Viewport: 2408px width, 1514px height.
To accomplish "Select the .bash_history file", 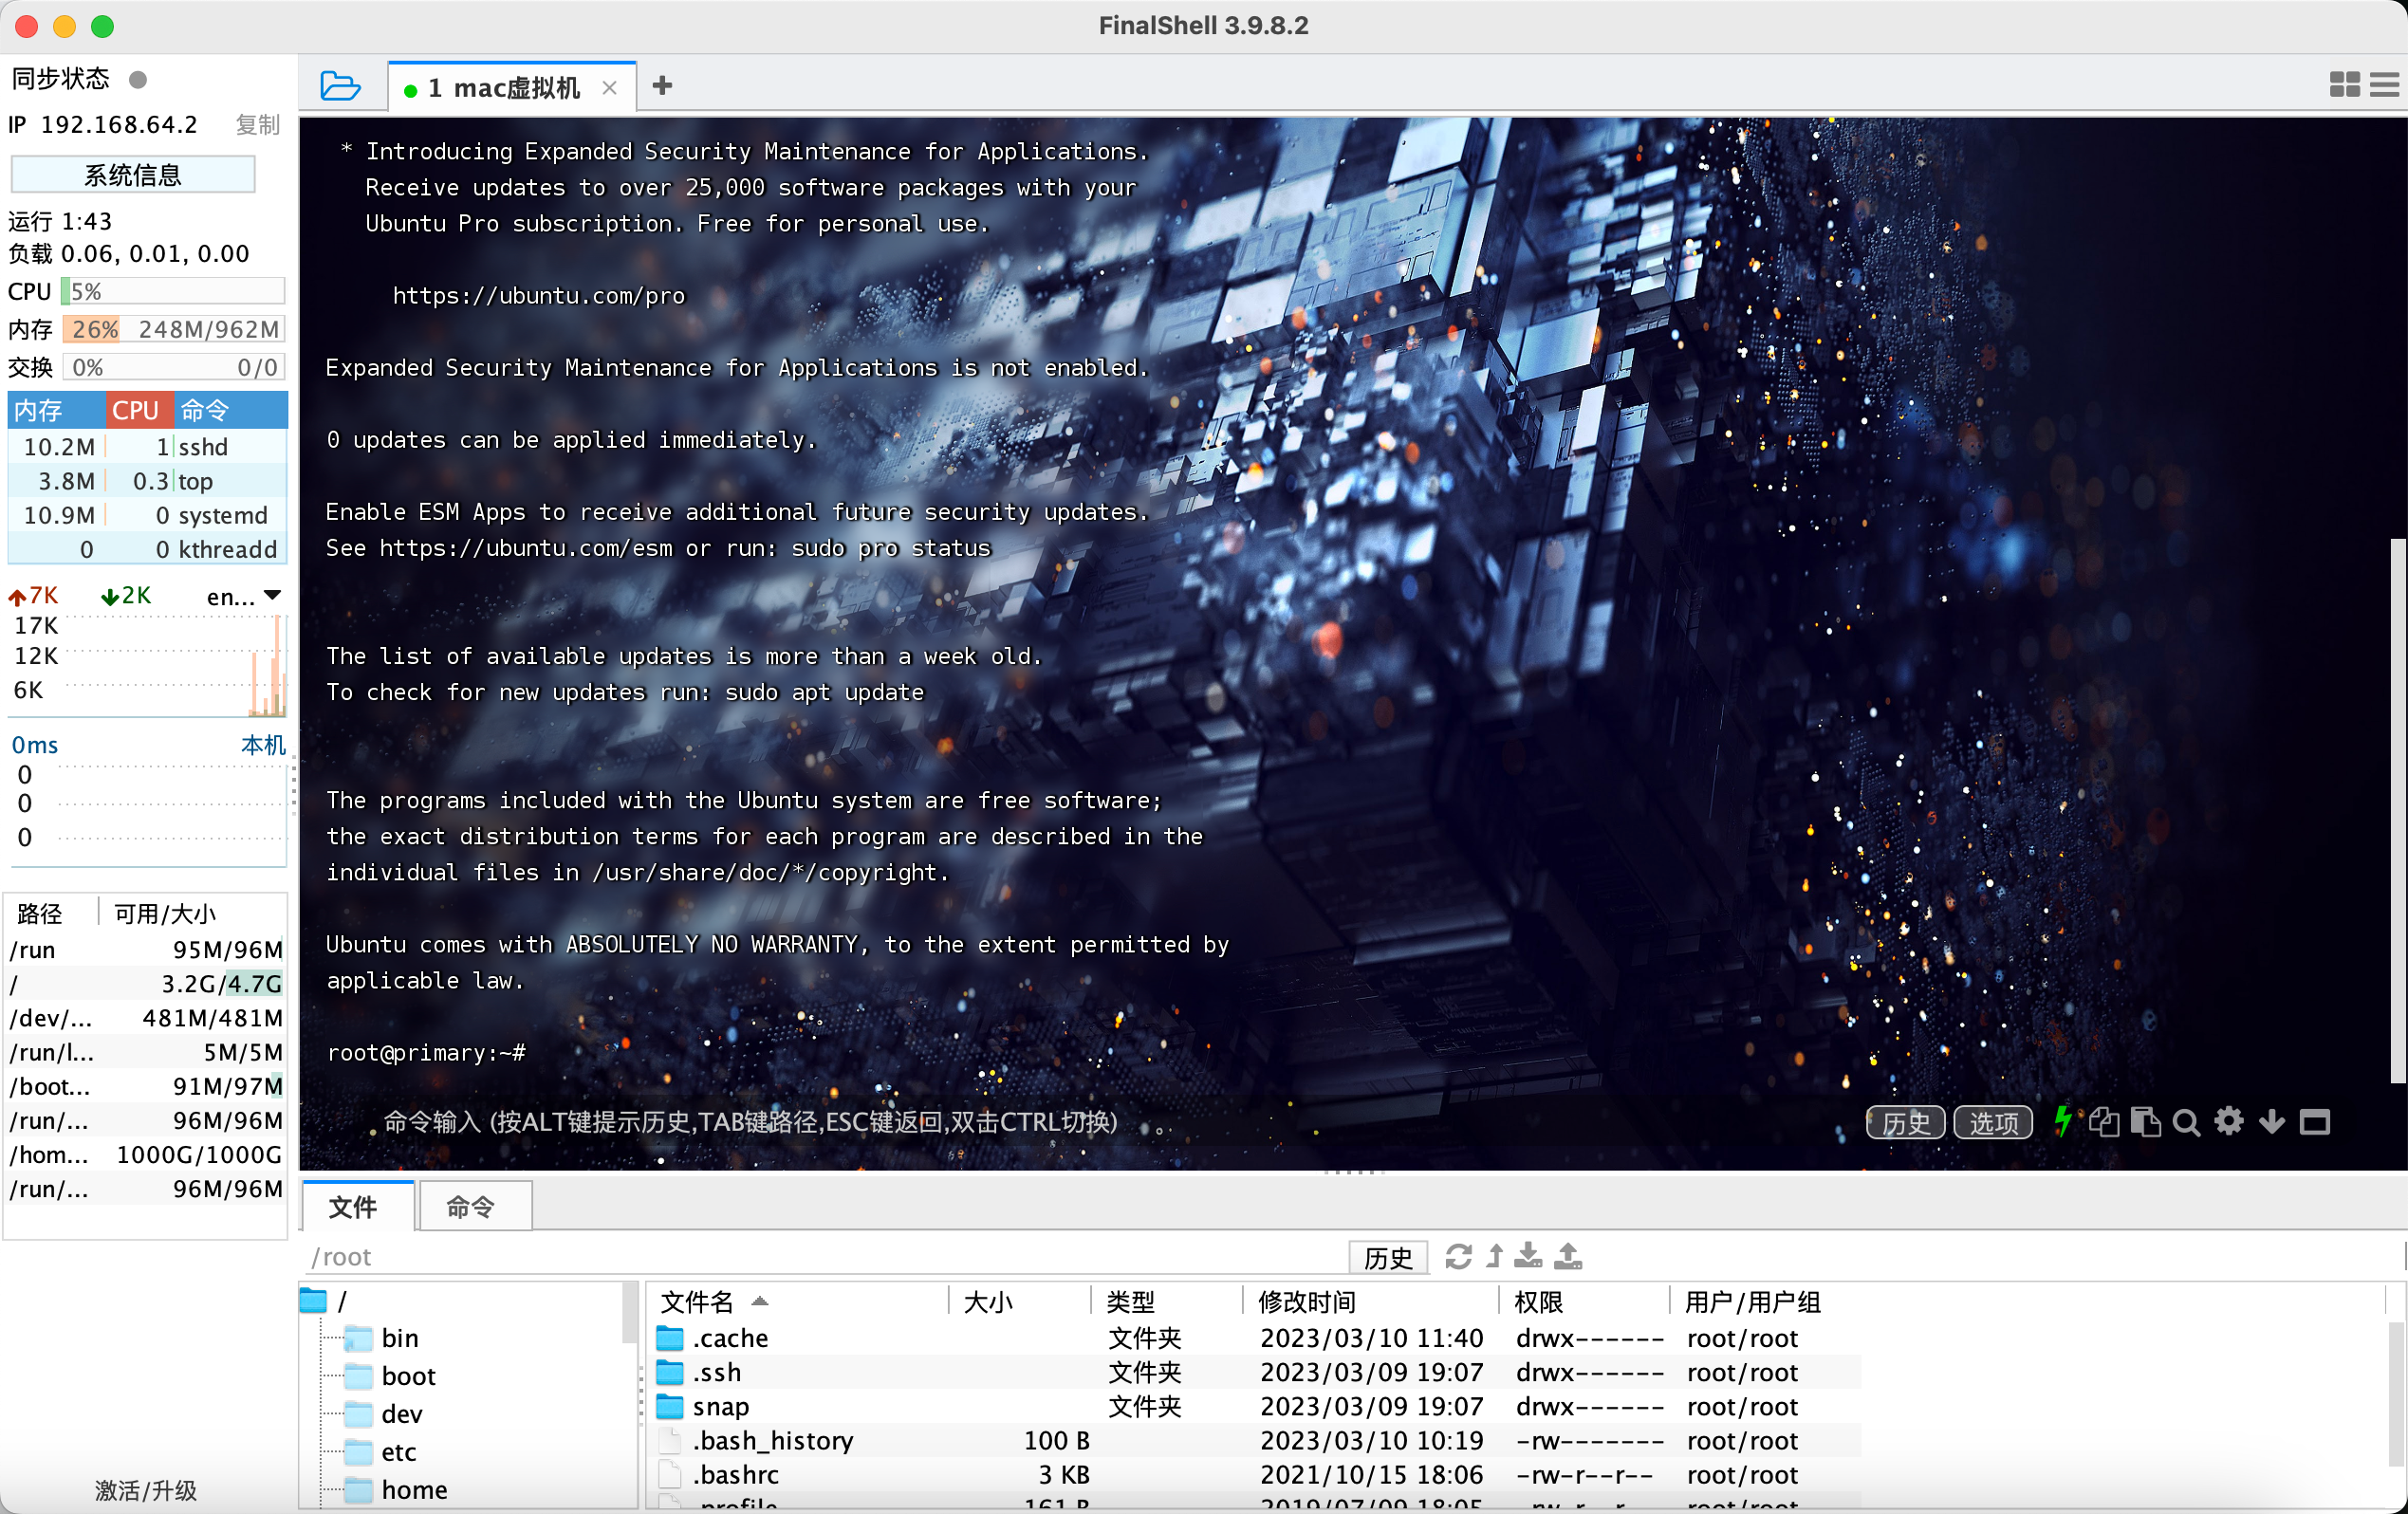I will (1255, 1440).
